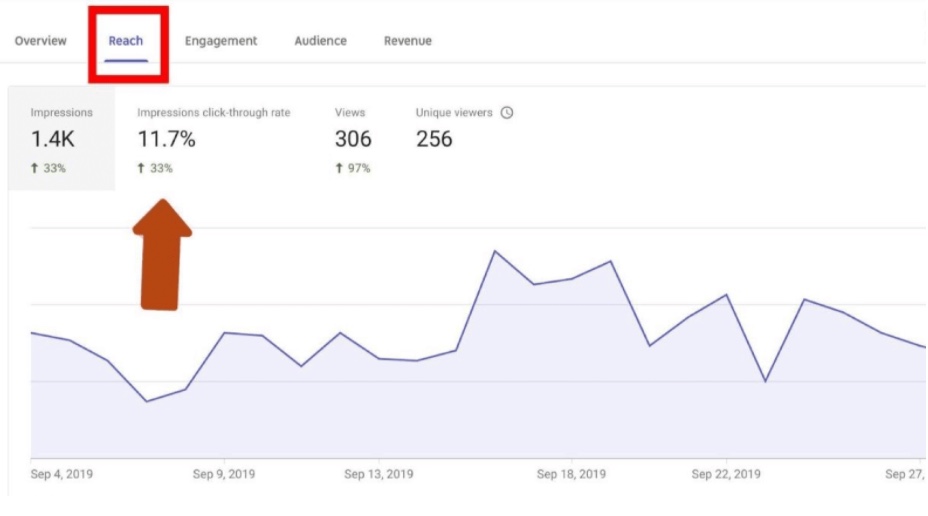The height and width of the screenshot is (516, 928).
Task: Click the Sep 22, 2019 axis label
Action: tap(726, 474)
